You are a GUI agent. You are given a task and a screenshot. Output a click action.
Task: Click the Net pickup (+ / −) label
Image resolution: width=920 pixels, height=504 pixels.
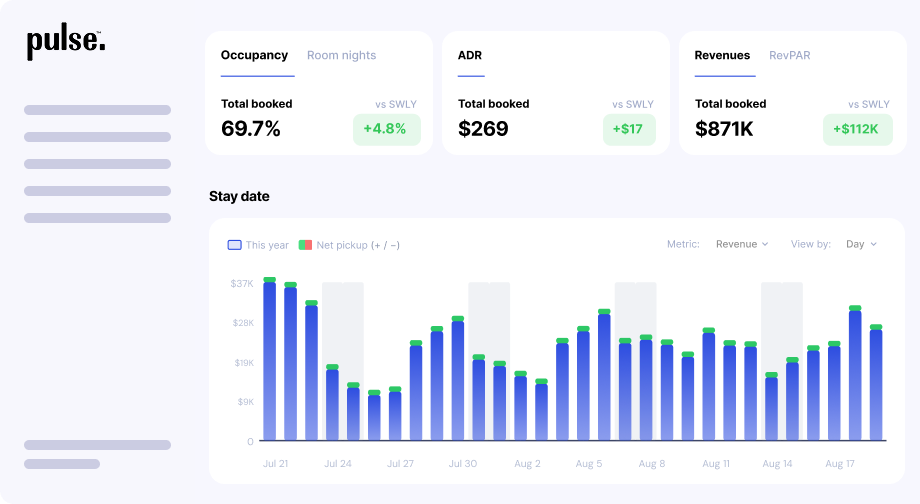[x=358, y=245]
